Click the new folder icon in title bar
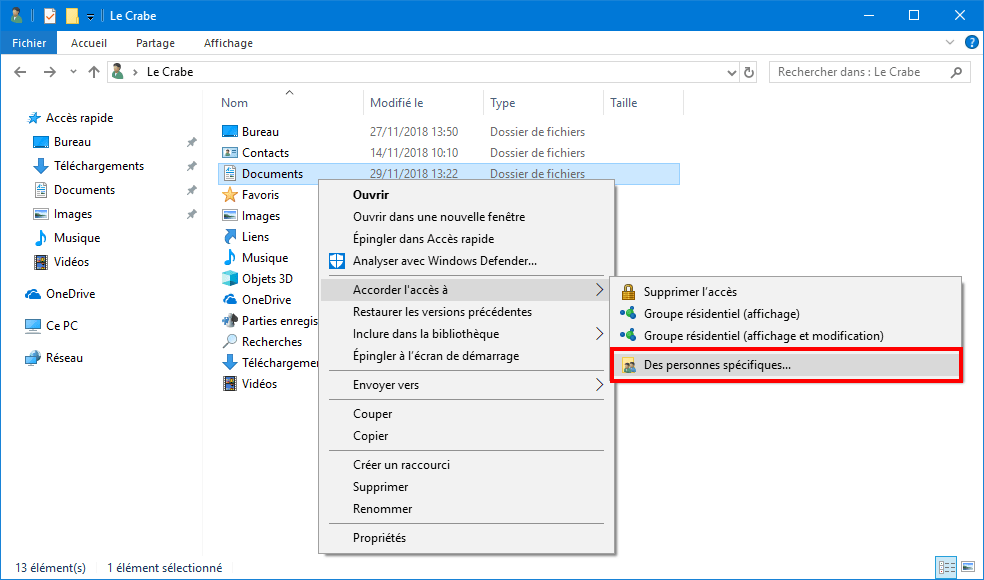This screenshot has width=984, height=580. pyautogui.click(x=72, y=16)
